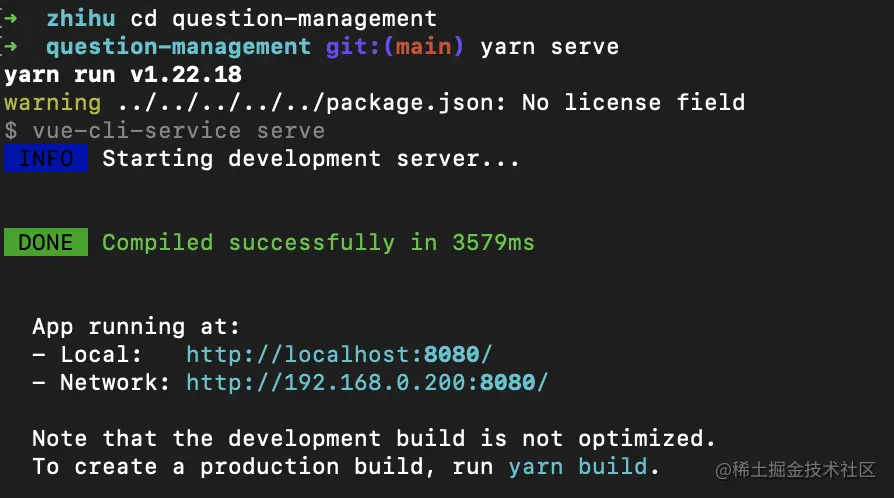Image resolution: width=894 pixels, height=498 pixels.
Task: Click 'Compiled successfully in 3579ms' message
Action: (318, 243)
